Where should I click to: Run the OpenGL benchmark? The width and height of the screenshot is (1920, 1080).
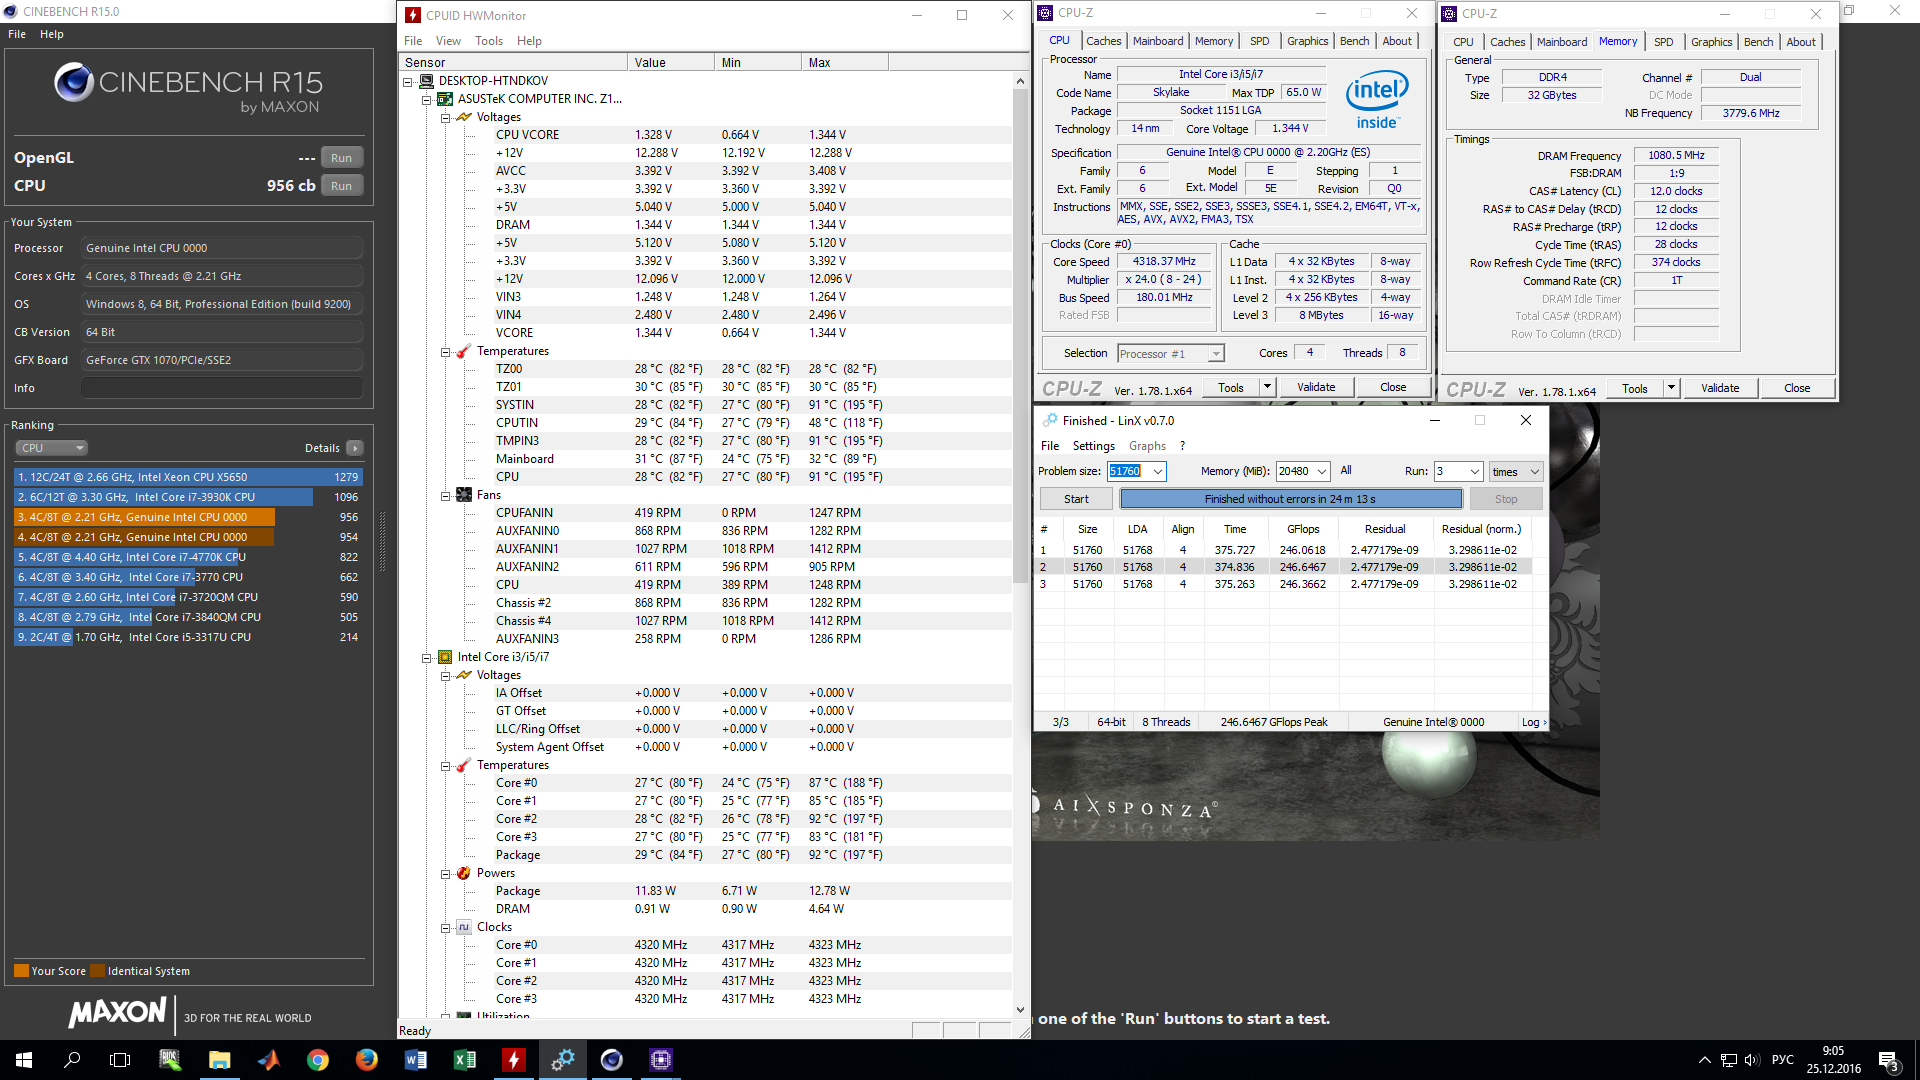341,158
